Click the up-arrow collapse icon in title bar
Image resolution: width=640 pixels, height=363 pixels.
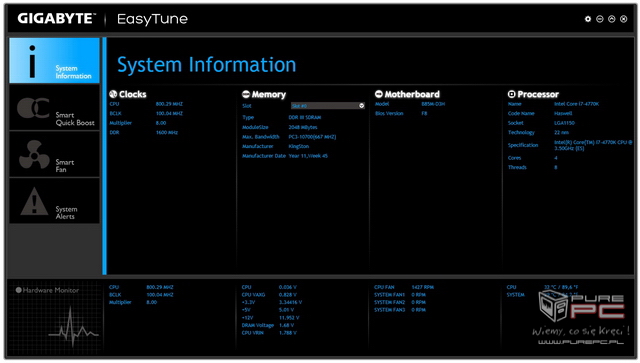pos(611,19)
